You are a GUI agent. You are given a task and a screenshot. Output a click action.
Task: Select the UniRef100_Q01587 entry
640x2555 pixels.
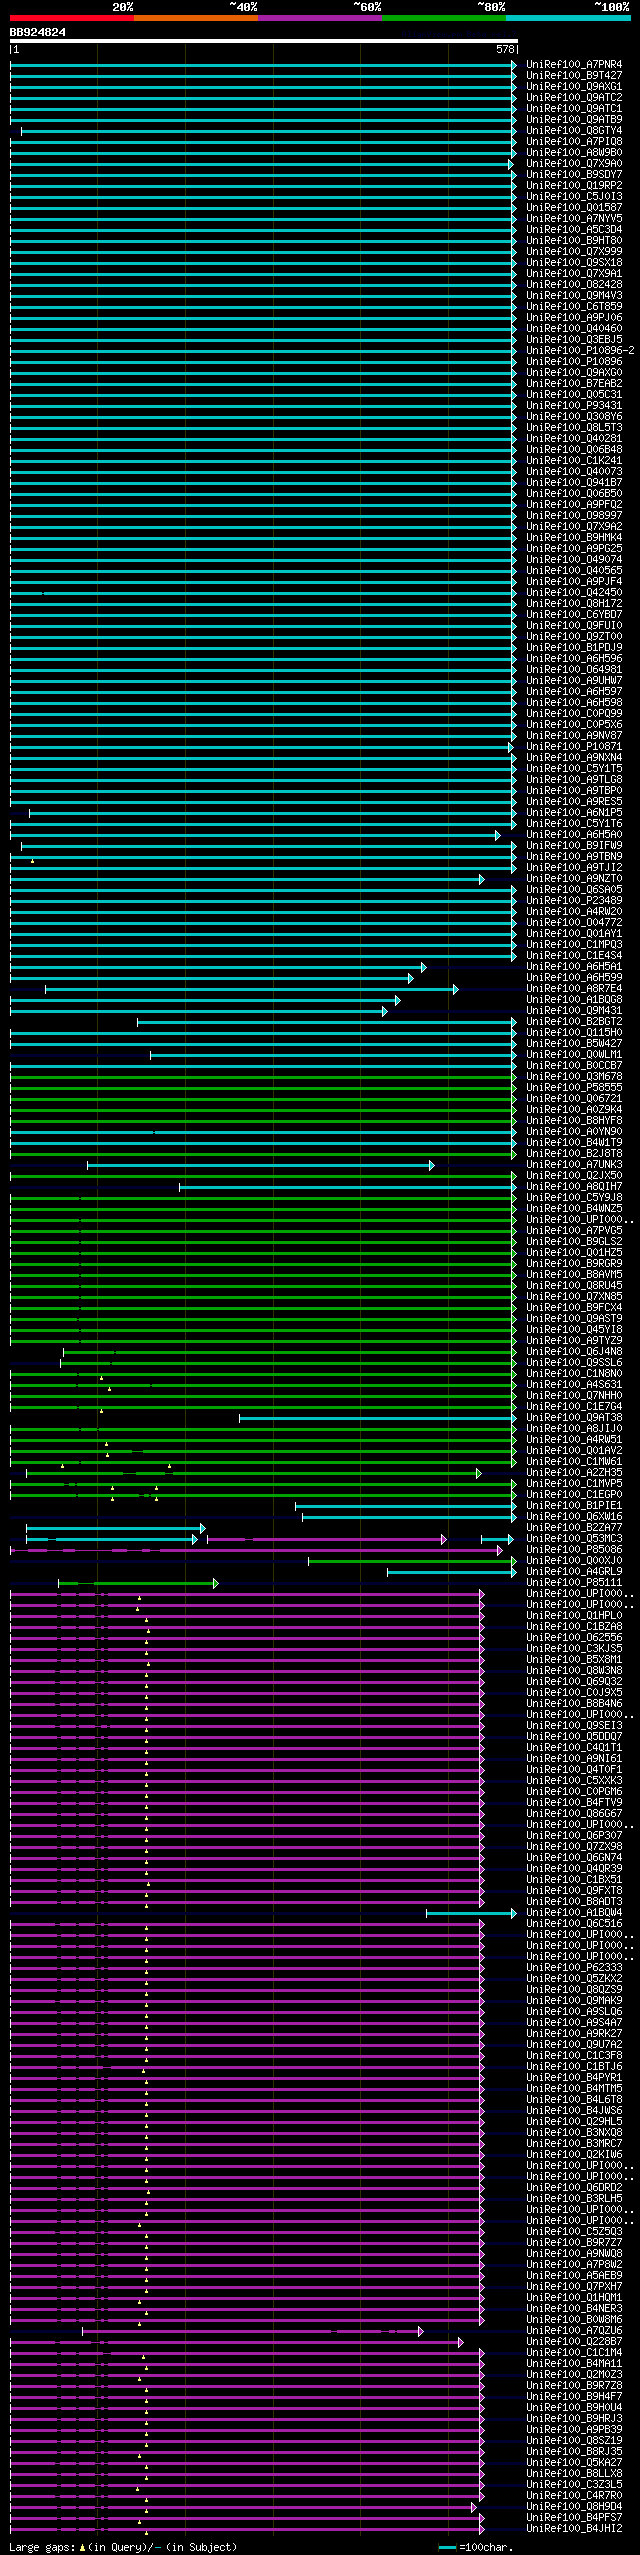574,208
